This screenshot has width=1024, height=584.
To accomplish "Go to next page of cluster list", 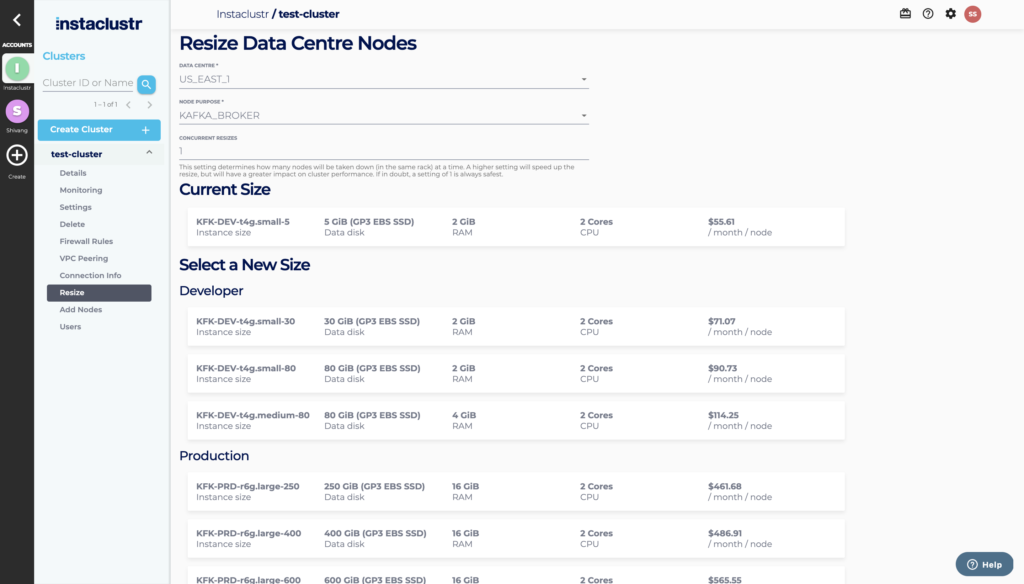I will click(150, 105).
